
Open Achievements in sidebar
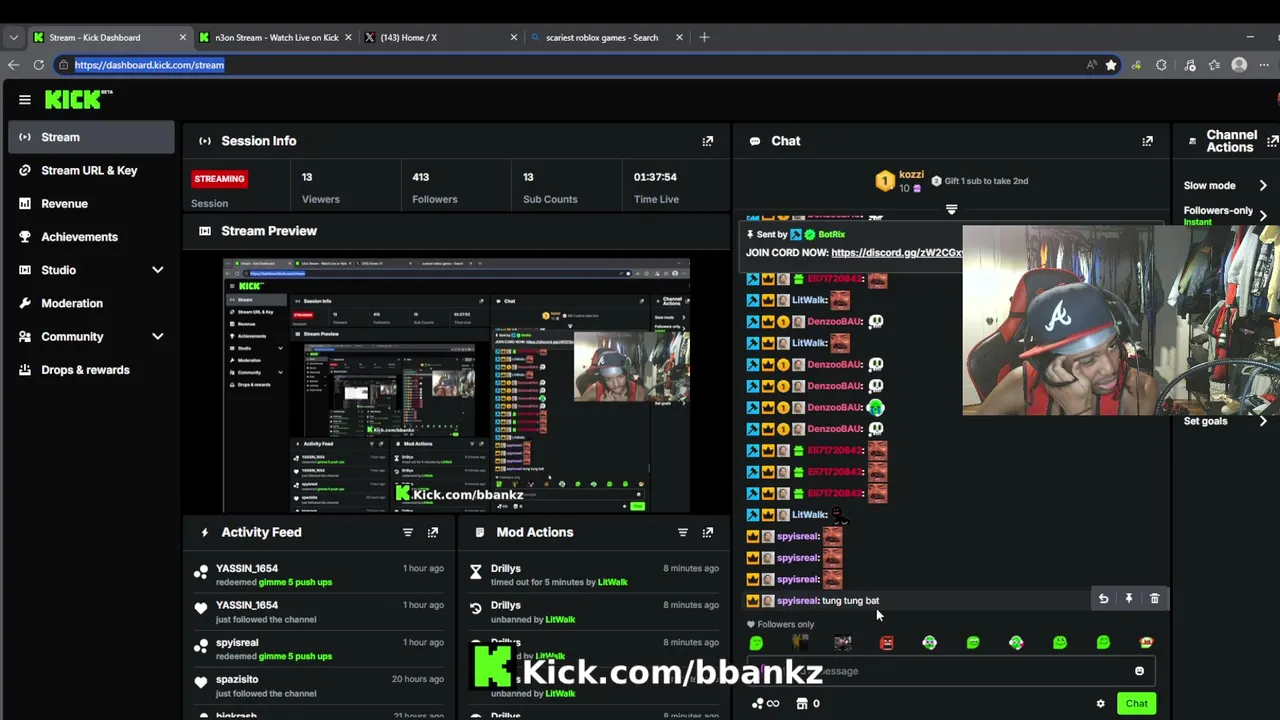(91, 237)
